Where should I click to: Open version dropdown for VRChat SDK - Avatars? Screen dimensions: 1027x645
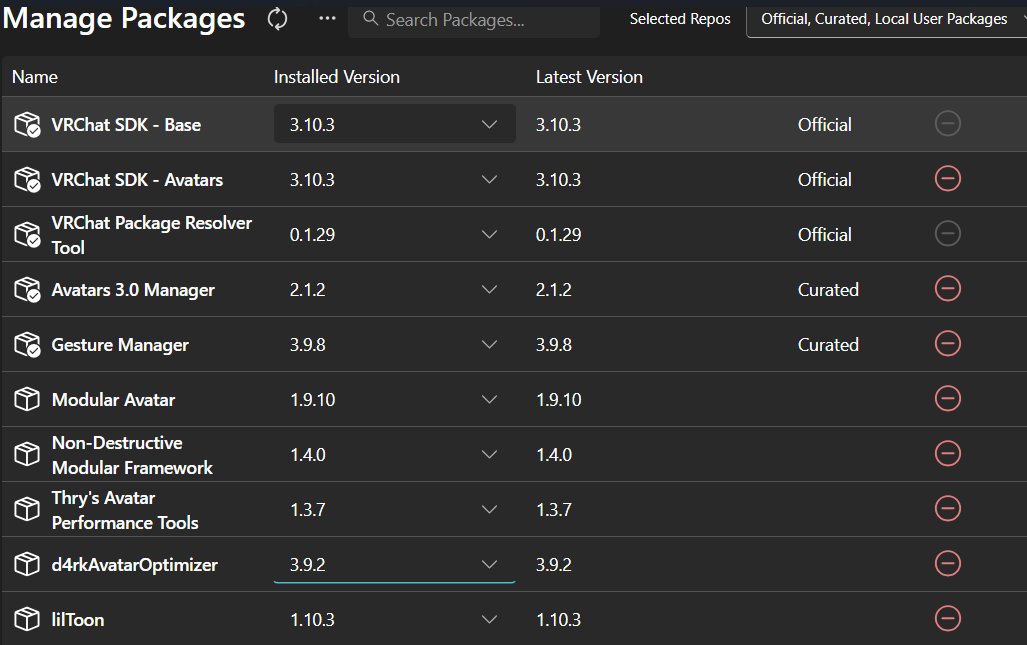click(394, 179)
